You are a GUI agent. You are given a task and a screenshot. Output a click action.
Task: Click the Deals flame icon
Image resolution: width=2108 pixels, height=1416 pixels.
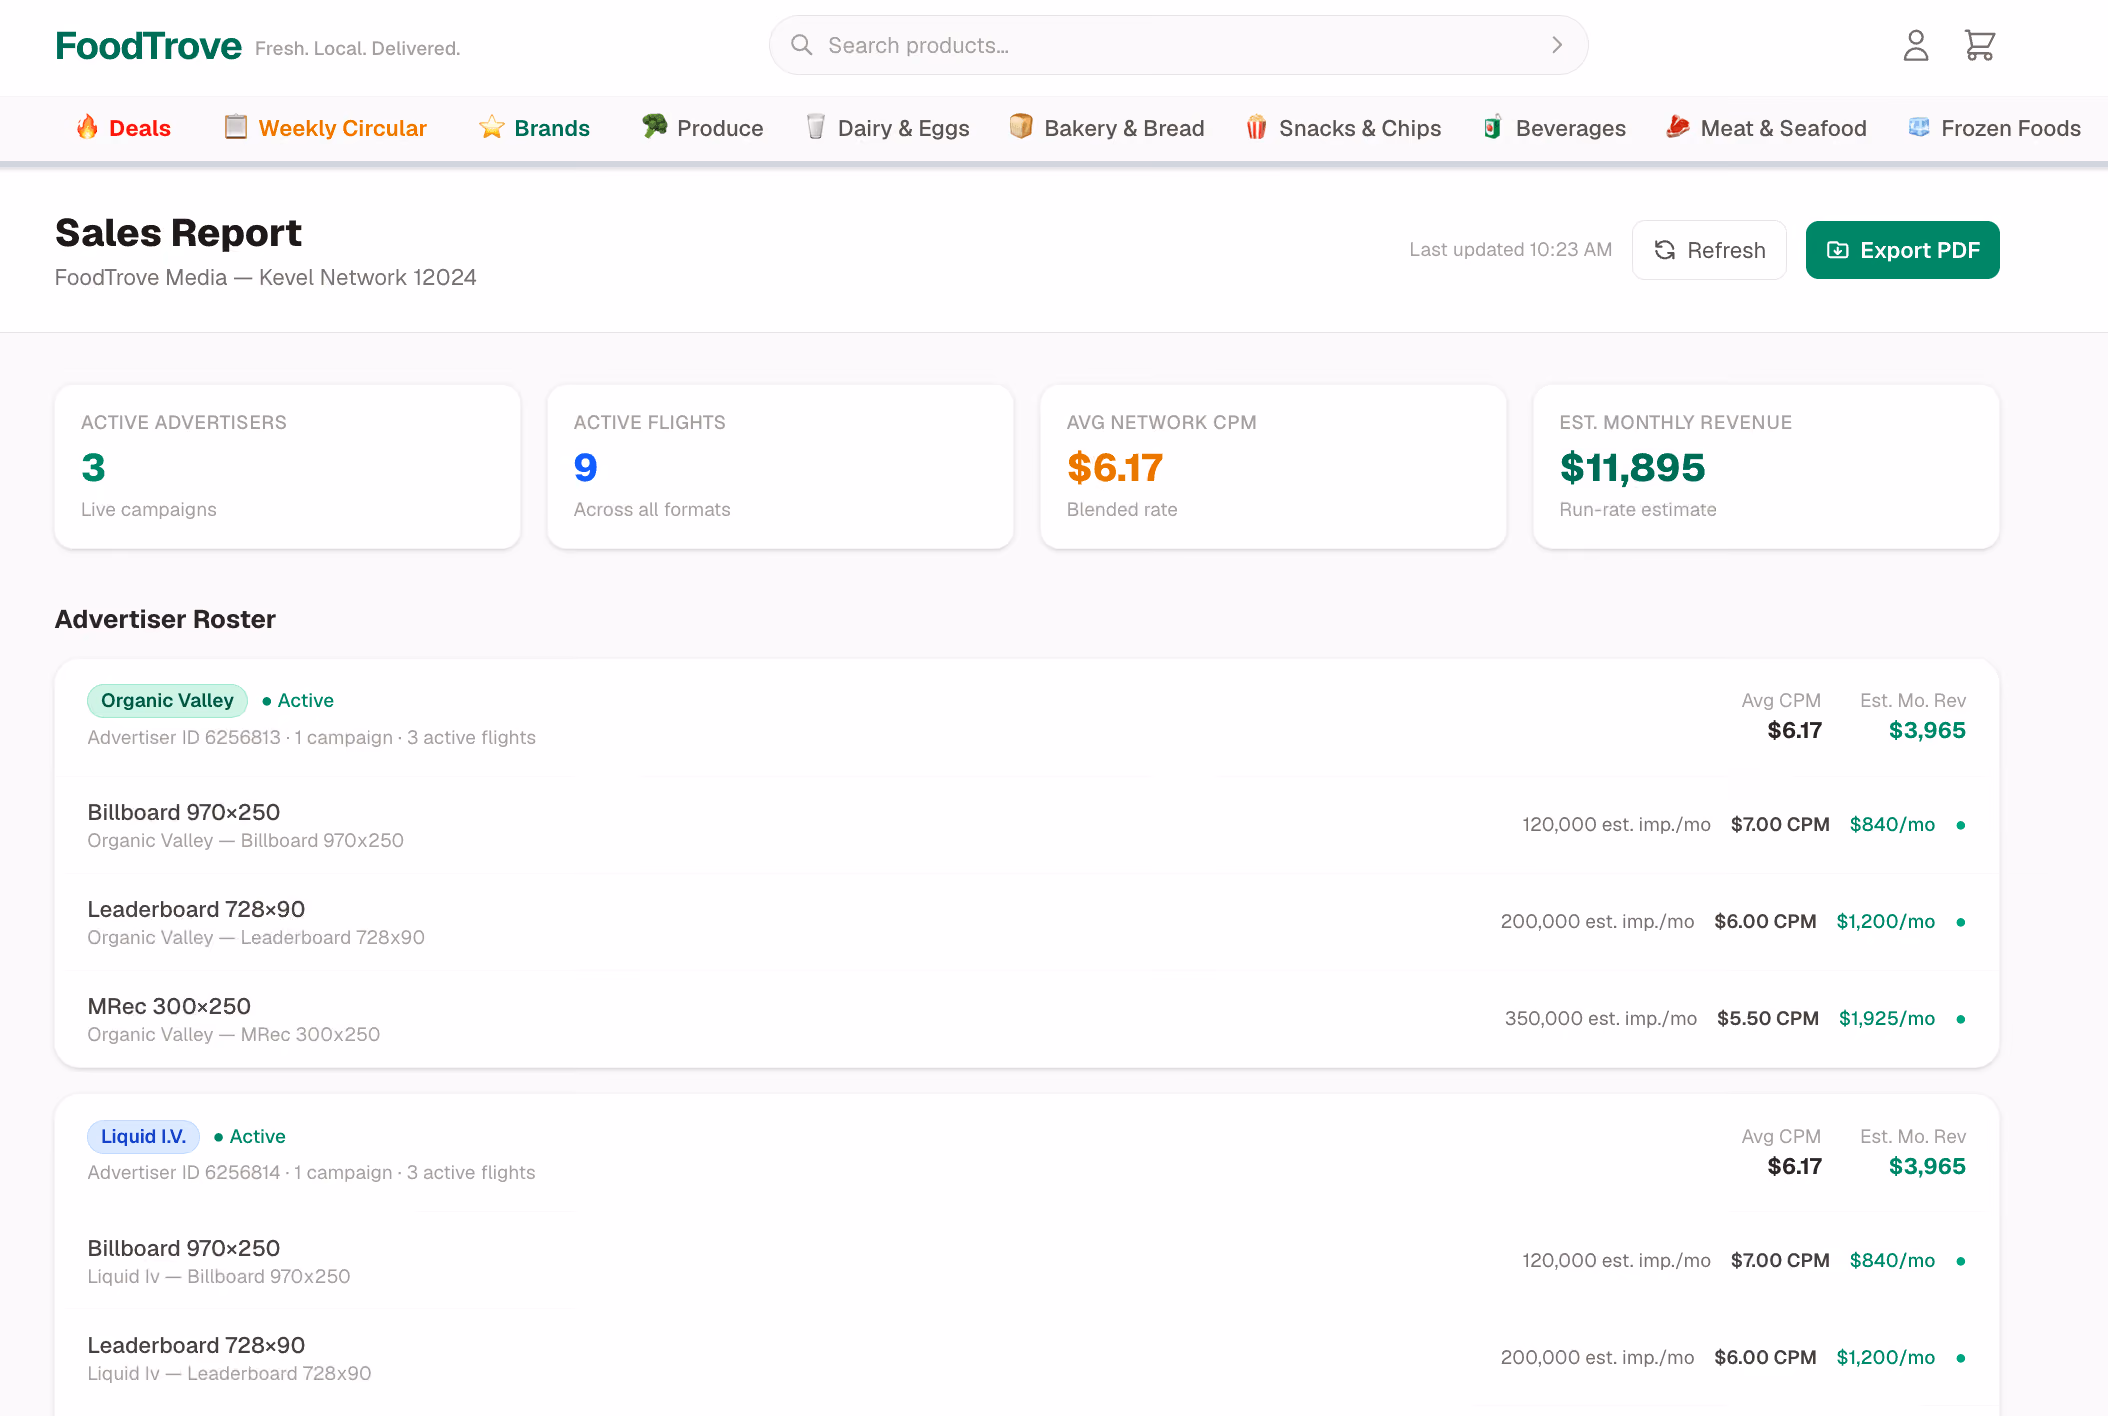88,127
